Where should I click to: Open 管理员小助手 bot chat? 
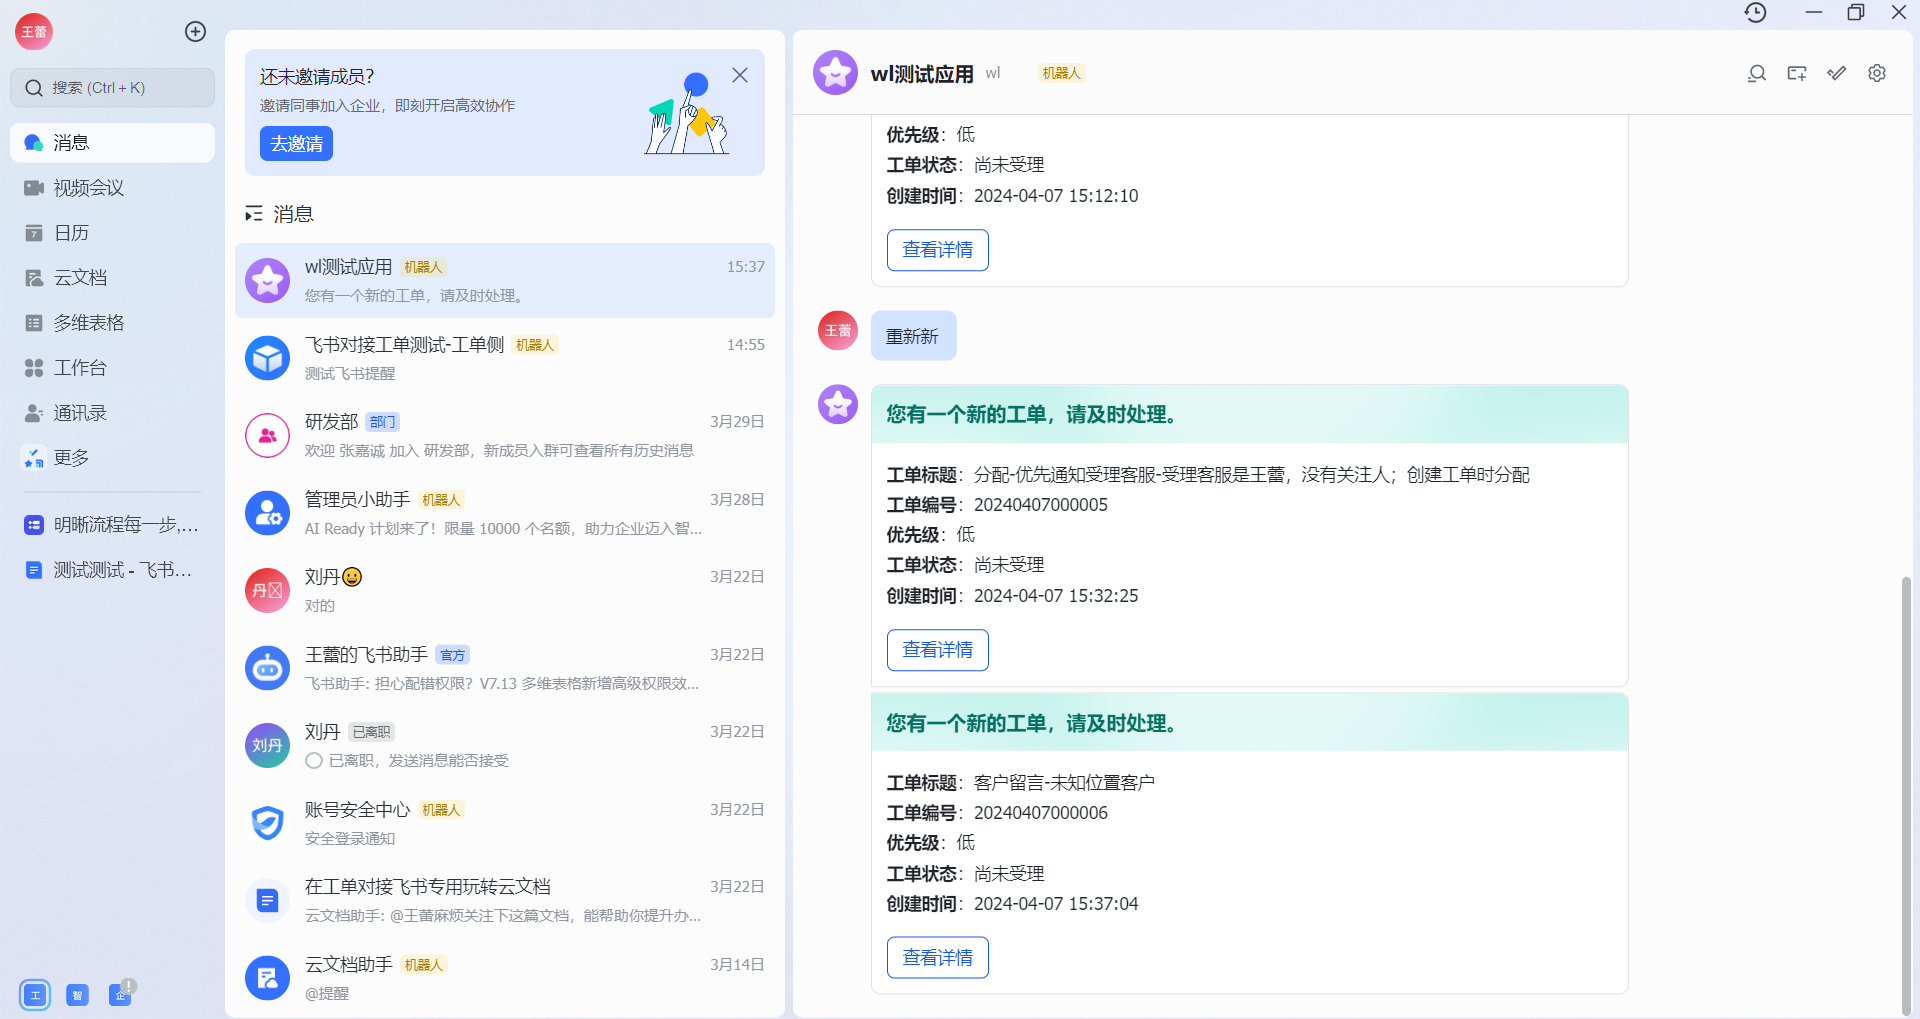505,513
